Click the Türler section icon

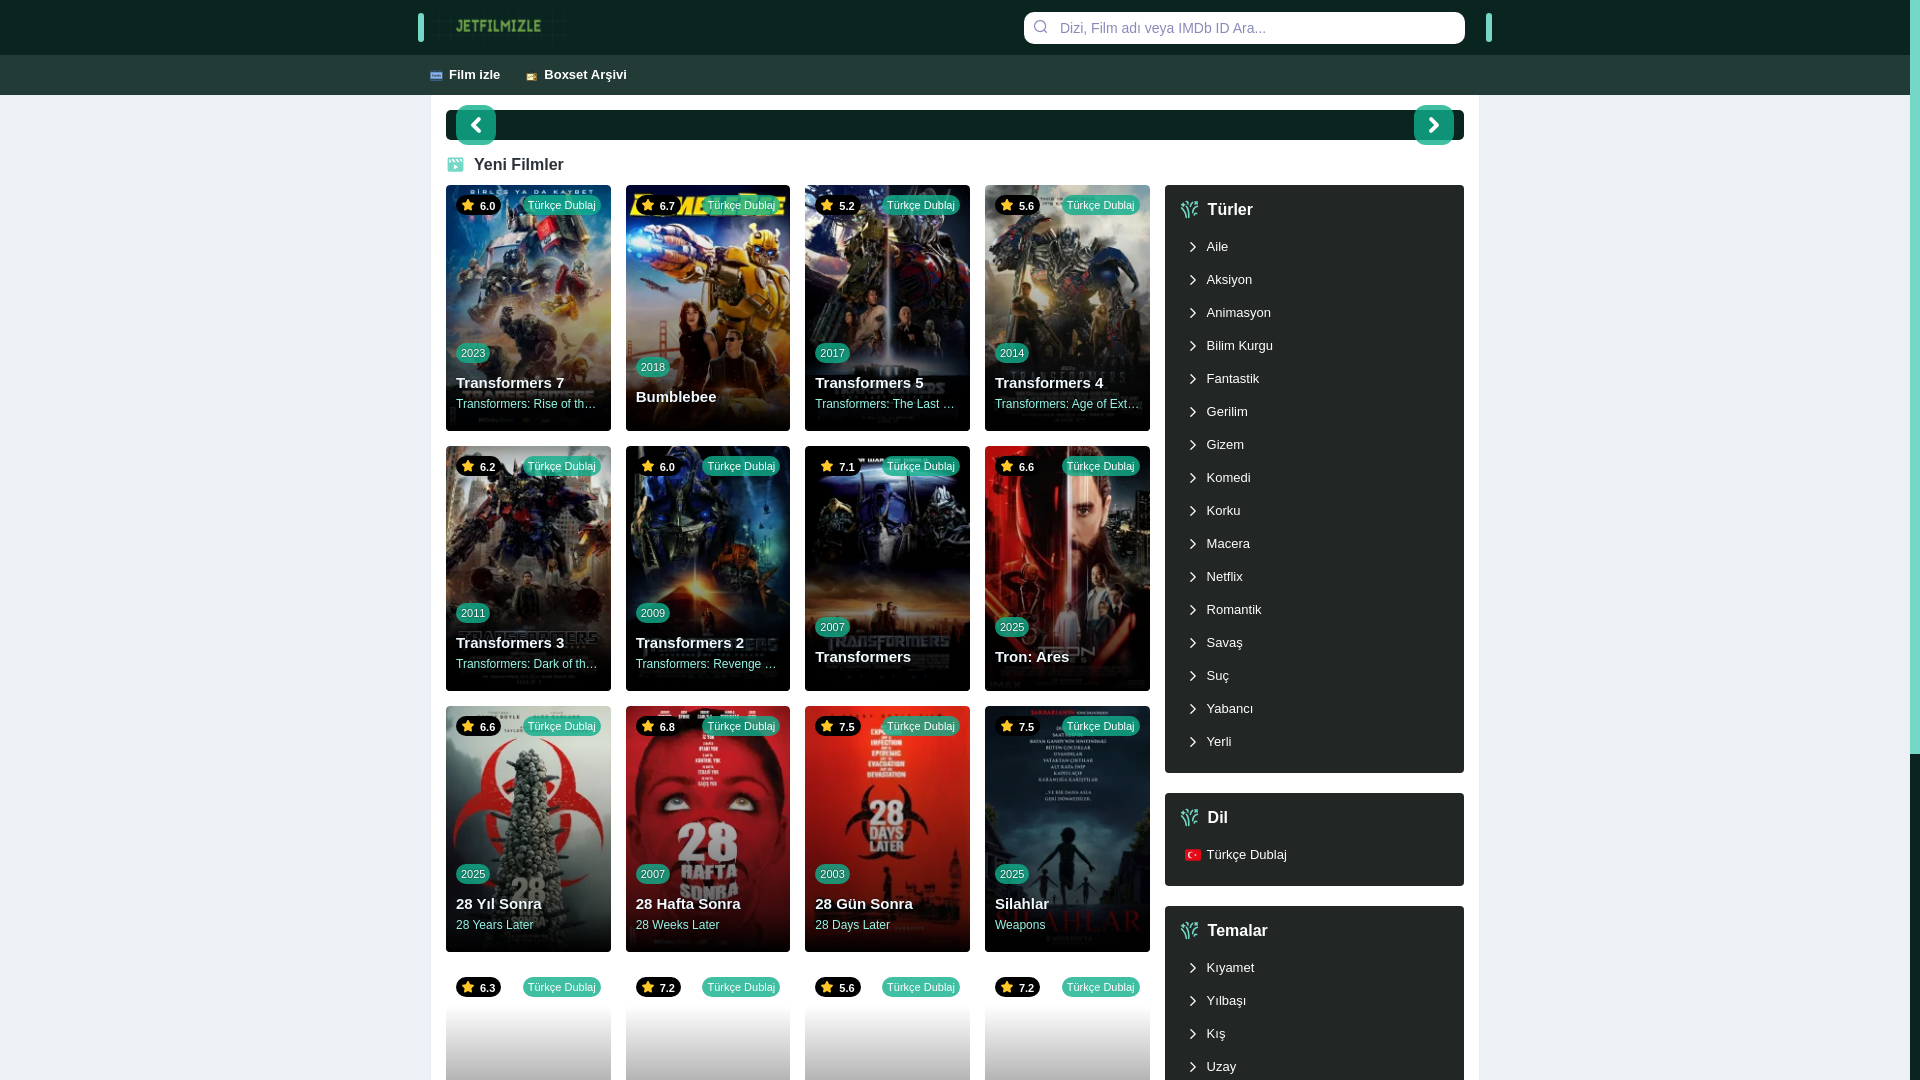click(x=1189, y=209)
